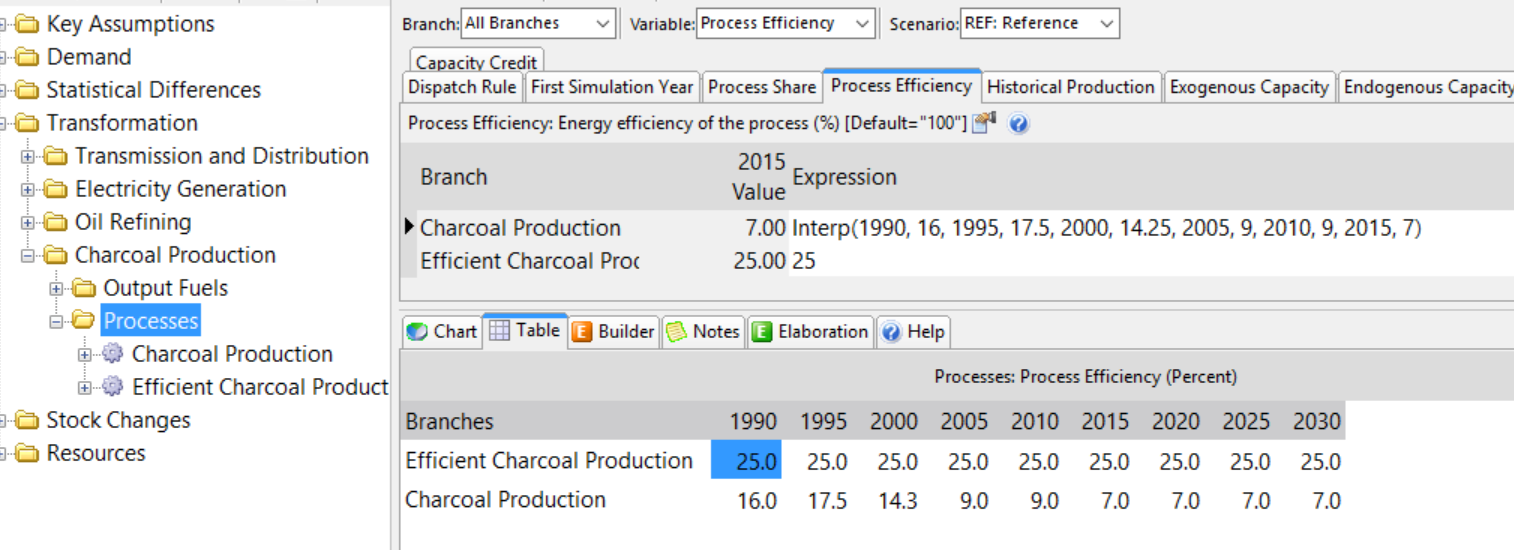Click the Transformation folder icon
Viewport: 1514px width, 550px height.
(28, 123)
